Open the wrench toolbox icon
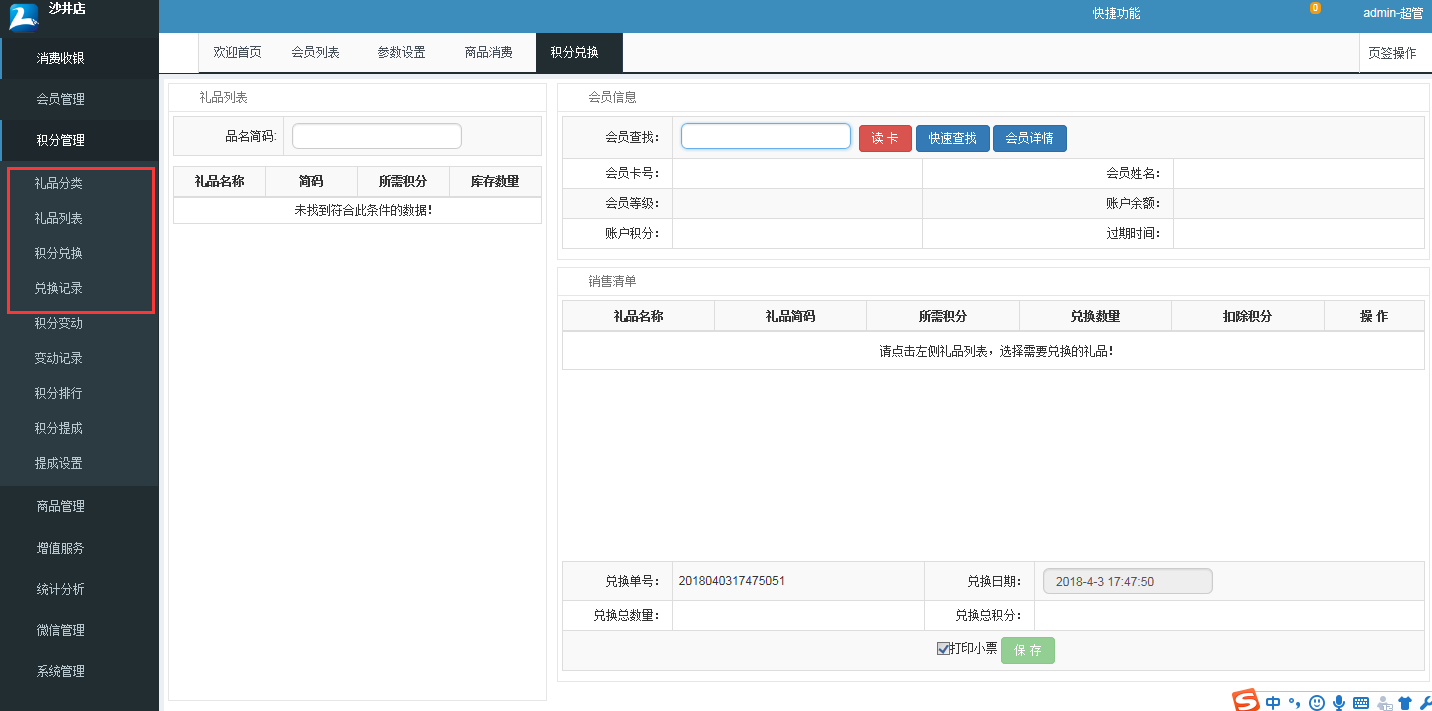 tap(1425, 703)
